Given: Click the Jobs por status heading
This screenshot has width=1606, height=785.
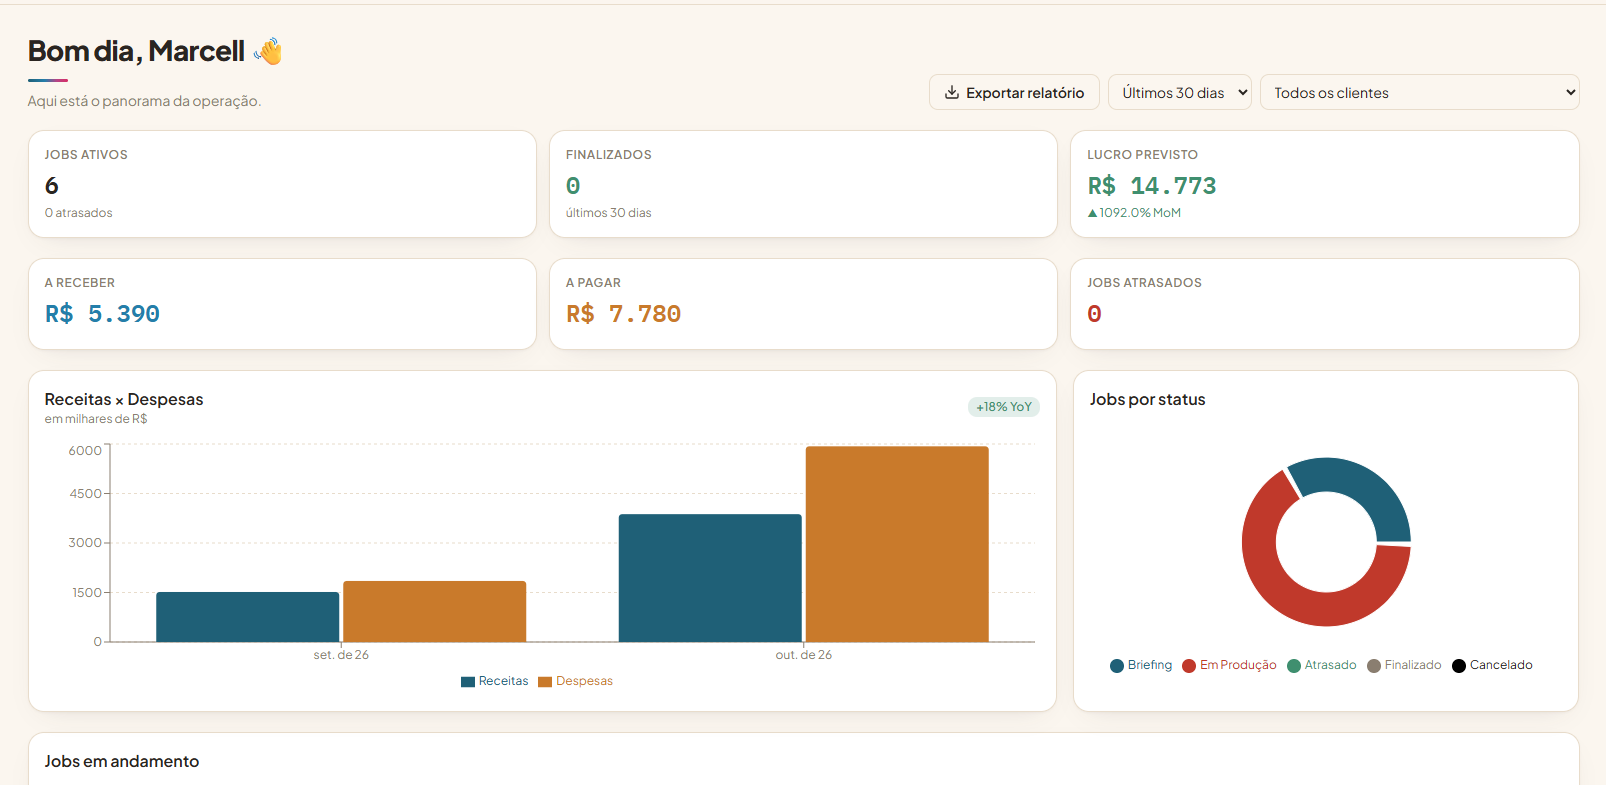Looking at the screenshot, I should [1147, 399].
